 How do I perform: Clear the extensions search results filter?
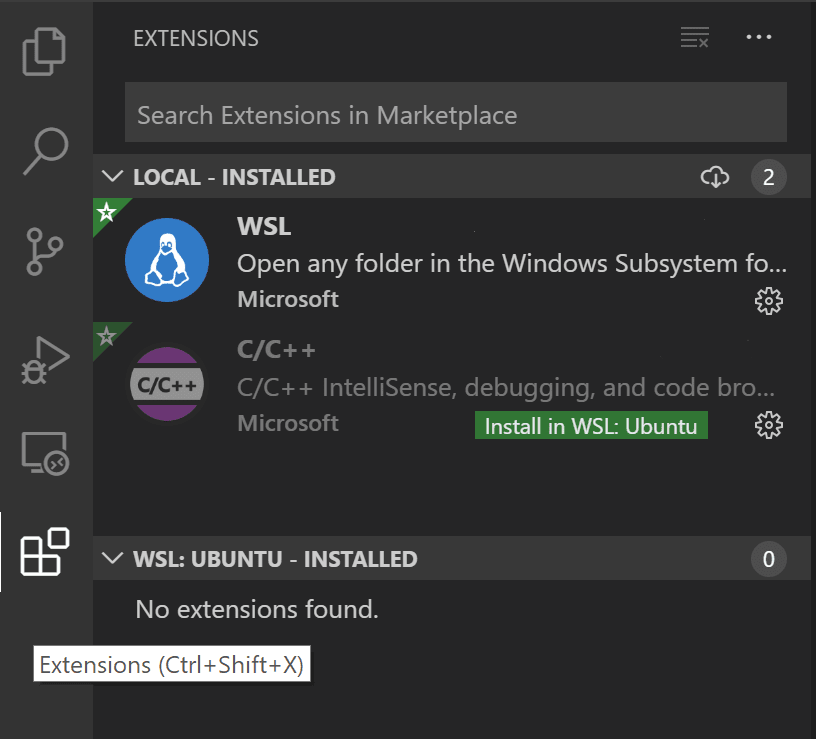click(695, 37)
